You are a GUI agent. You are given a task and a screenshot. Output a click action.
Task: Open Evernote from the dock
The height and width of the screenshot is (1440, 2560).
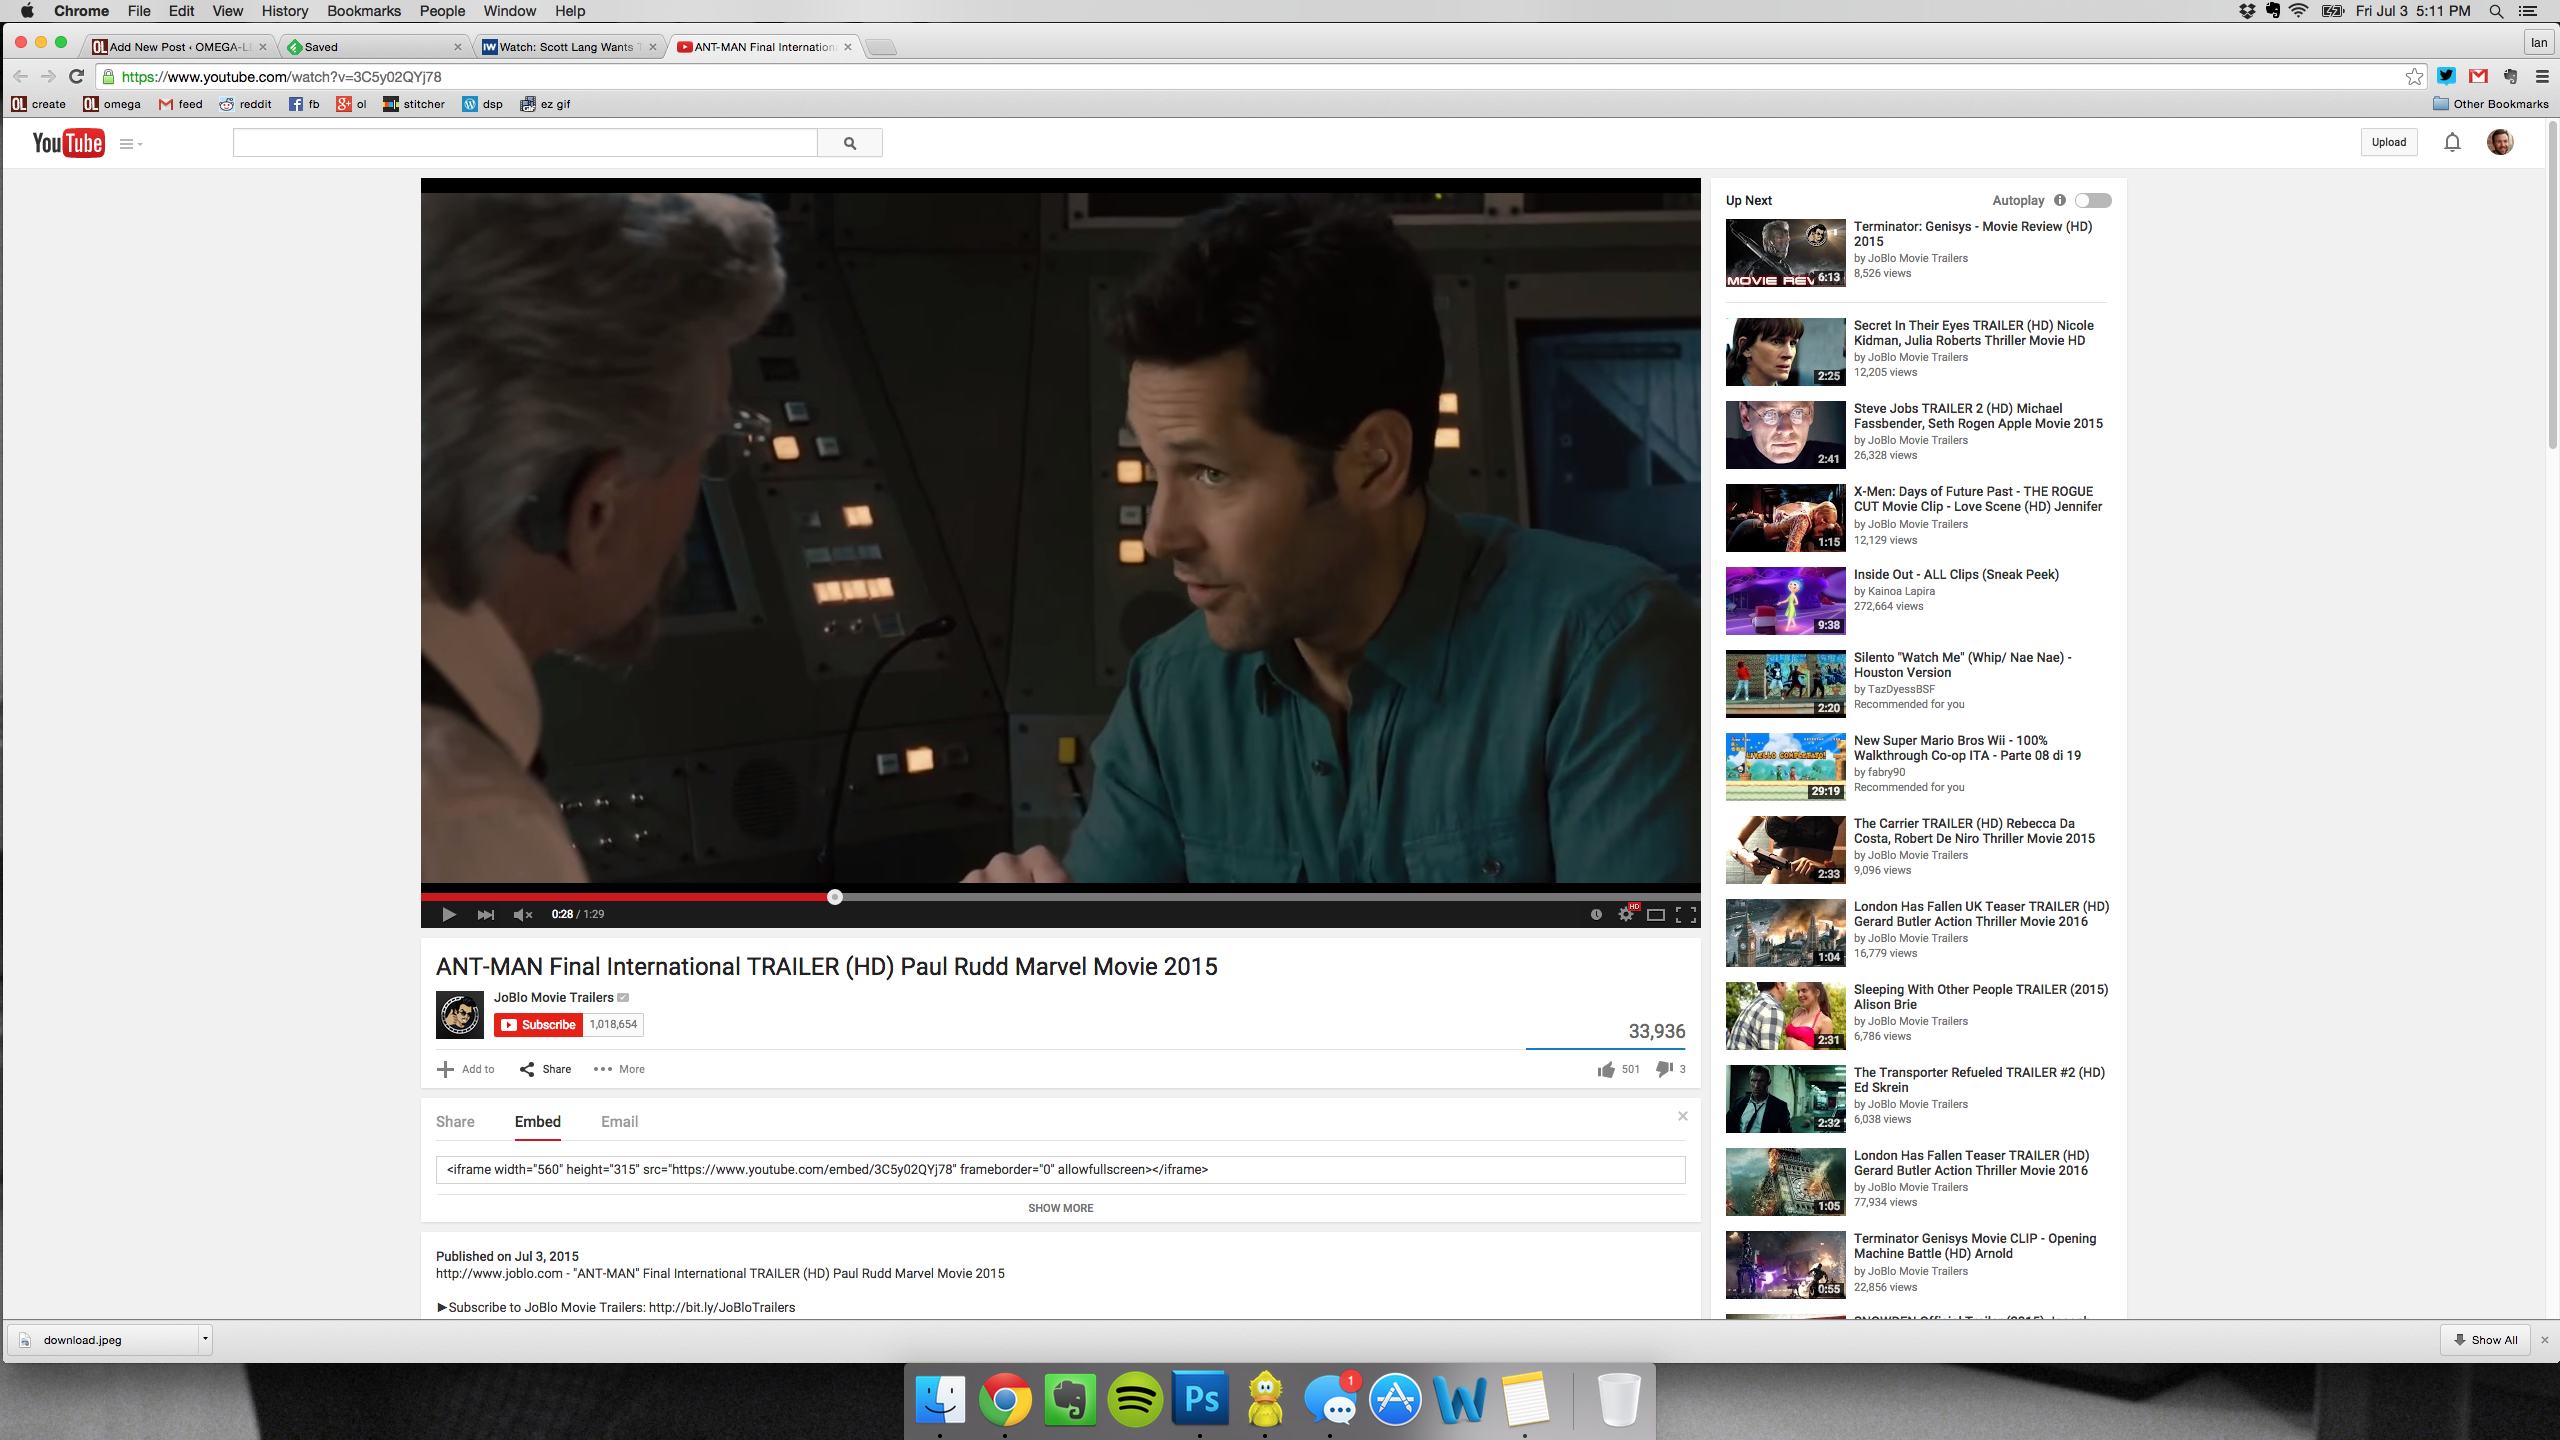tap(1070, 1399)
